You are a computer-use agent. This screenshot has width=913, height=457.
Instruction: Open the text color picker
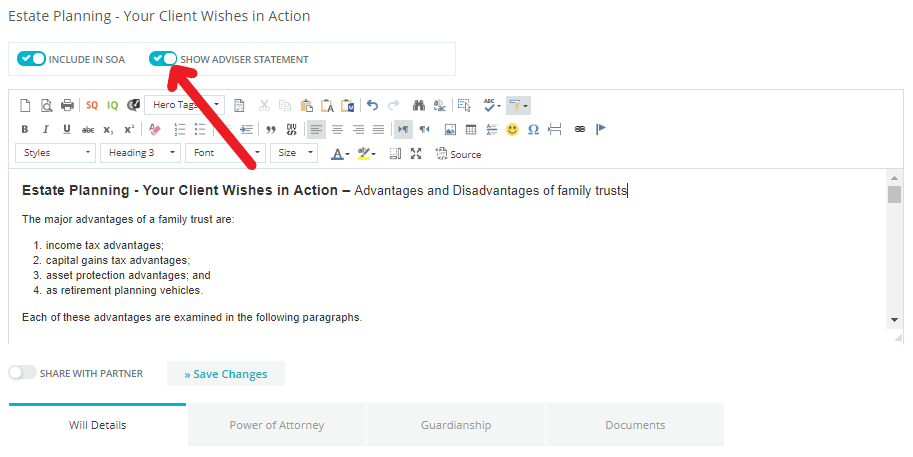(x=339, y=154)
